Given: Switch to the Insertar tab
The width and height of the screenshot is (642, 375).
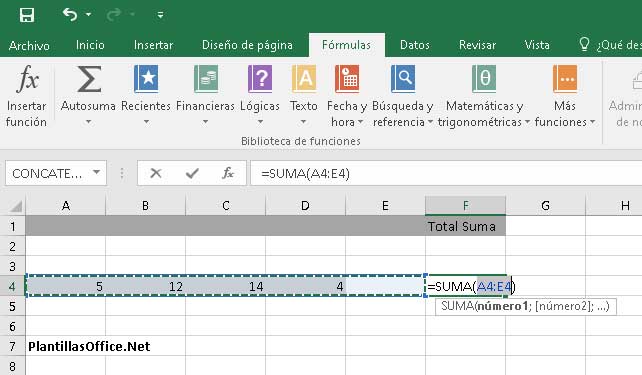Looking at the screenshot, I should point(154,45).
